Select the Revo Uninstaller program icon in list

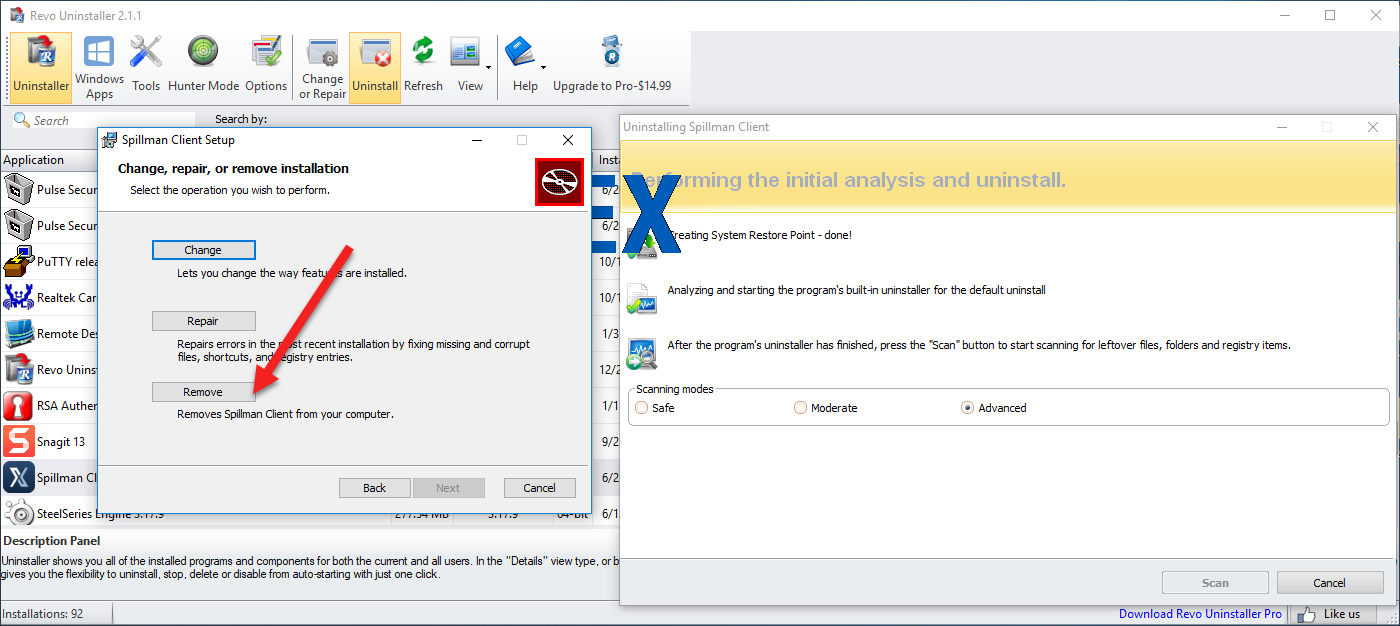pyautogui.click(x=19, y=370)
